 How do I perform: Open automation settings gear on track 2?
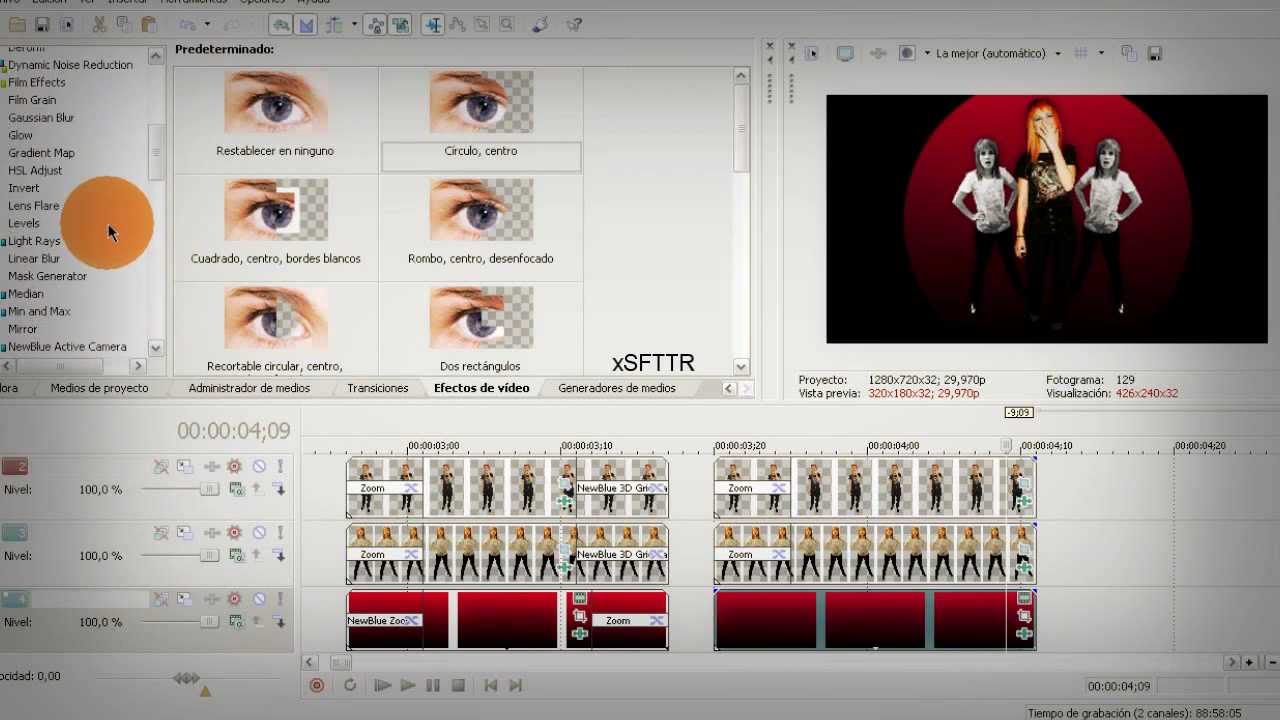click(x=235, y=467)
